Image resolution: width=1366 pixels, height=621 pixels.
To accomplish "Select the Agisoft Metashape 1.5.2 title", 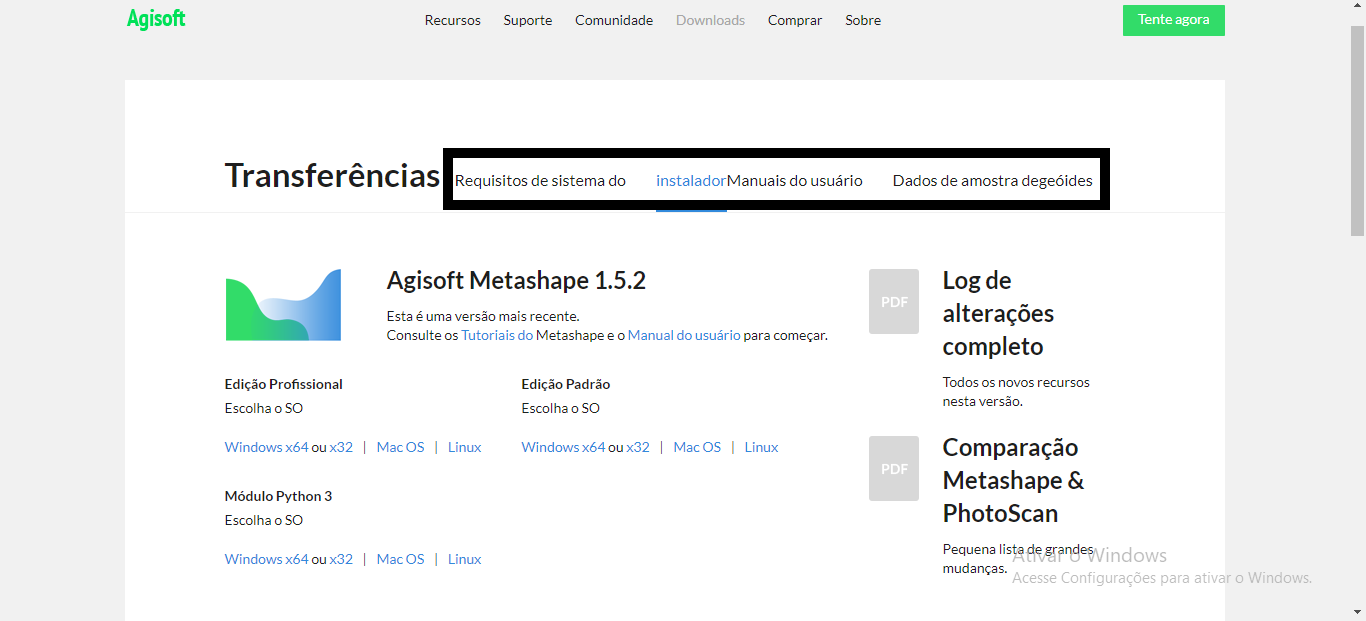I will pos(516,281).
